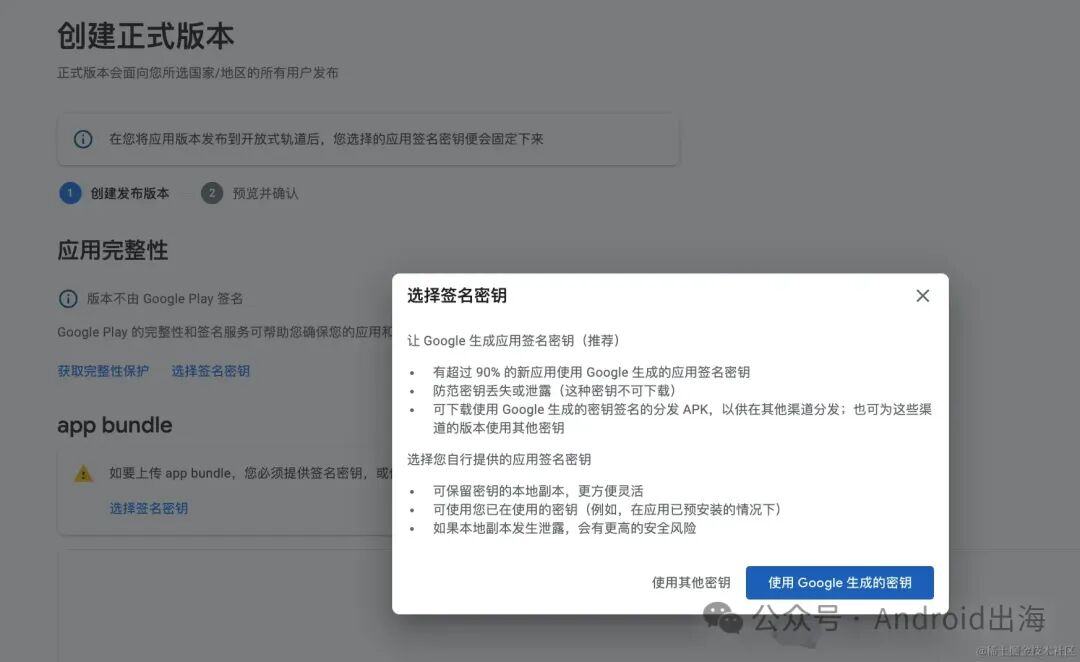This screenshot has height=662, width=1080.
Task: Click the release description text under the title
Action: (198, 72)
